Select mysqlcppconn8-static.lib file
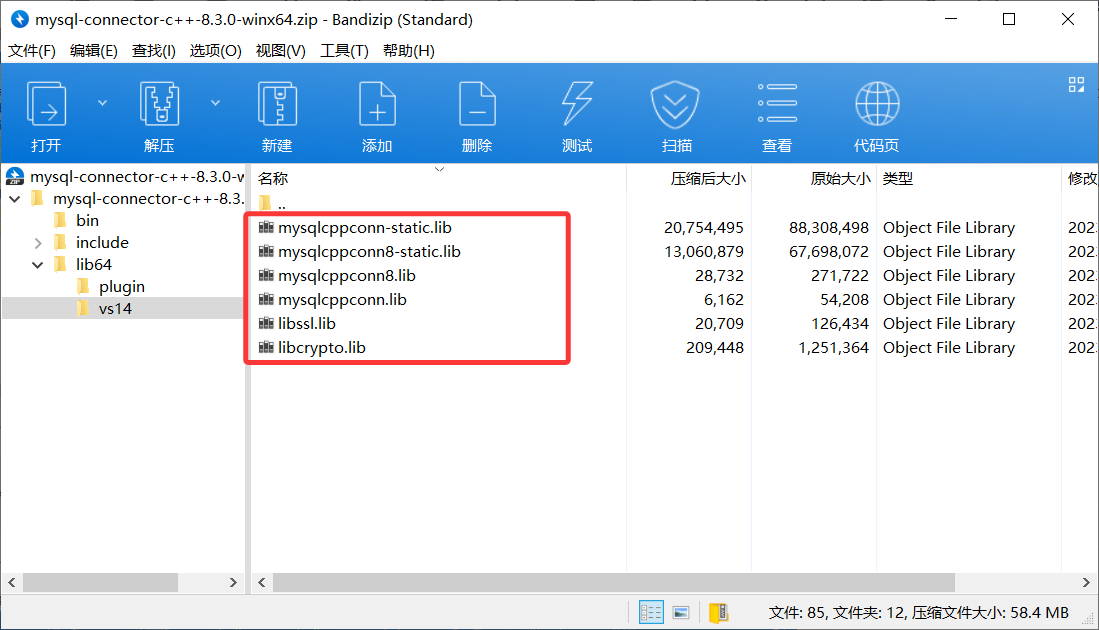The image size is (1099, 630). click(x=369, y=252)
